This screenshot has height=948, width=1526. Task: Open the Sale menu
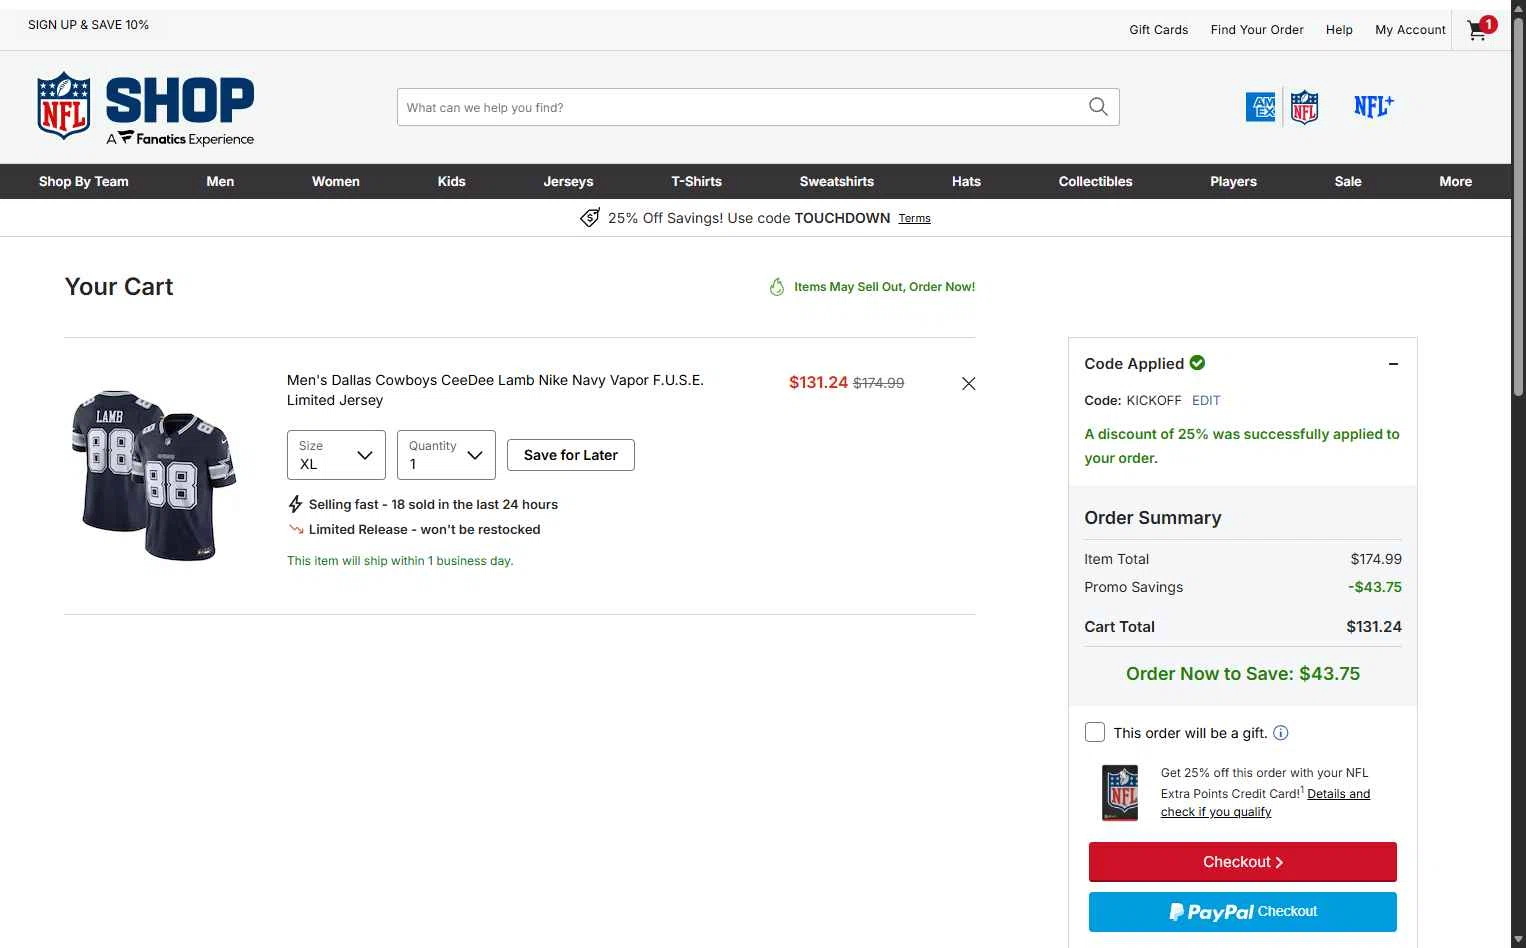pos(1348,182)
